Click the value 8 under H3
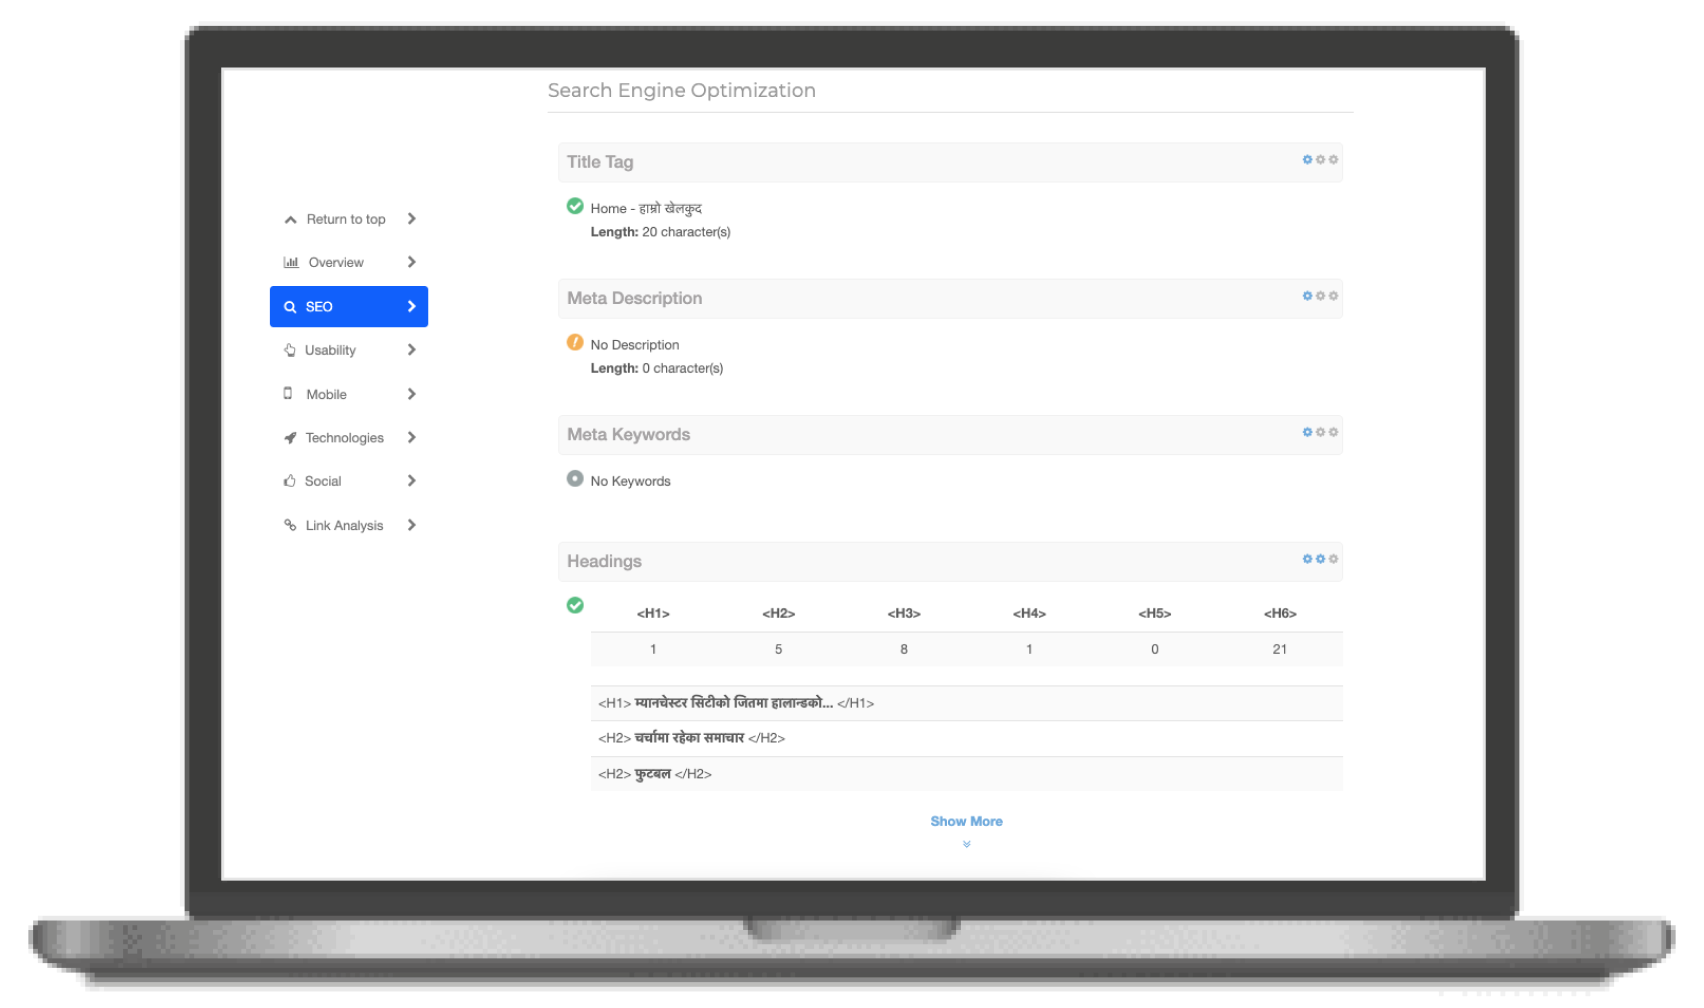This screenshot has width=1704, height=1008. (x=904, y=649)
